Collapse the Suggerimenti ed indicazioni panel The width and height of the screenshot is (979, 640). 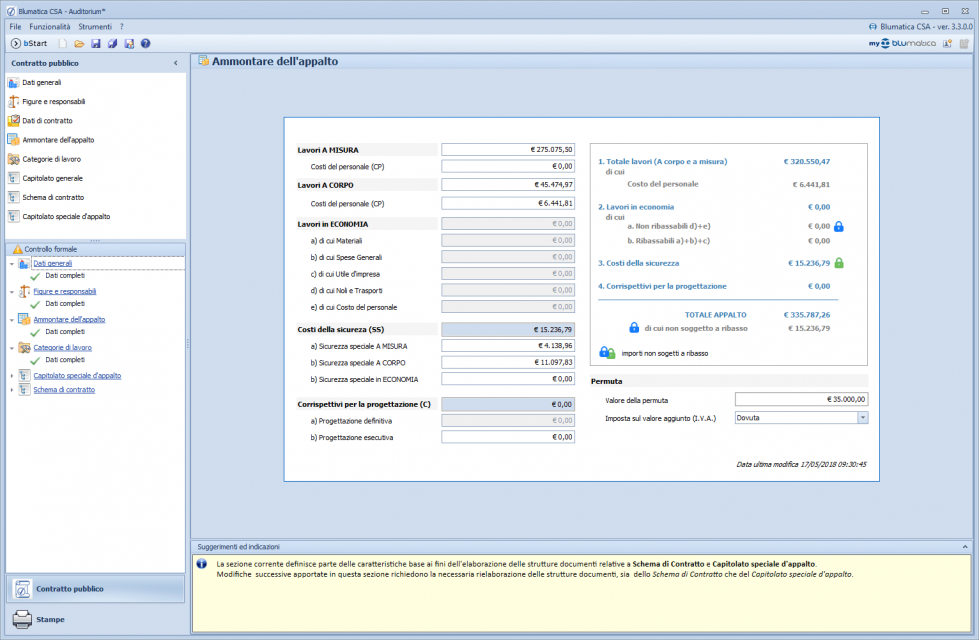(965, 547)
